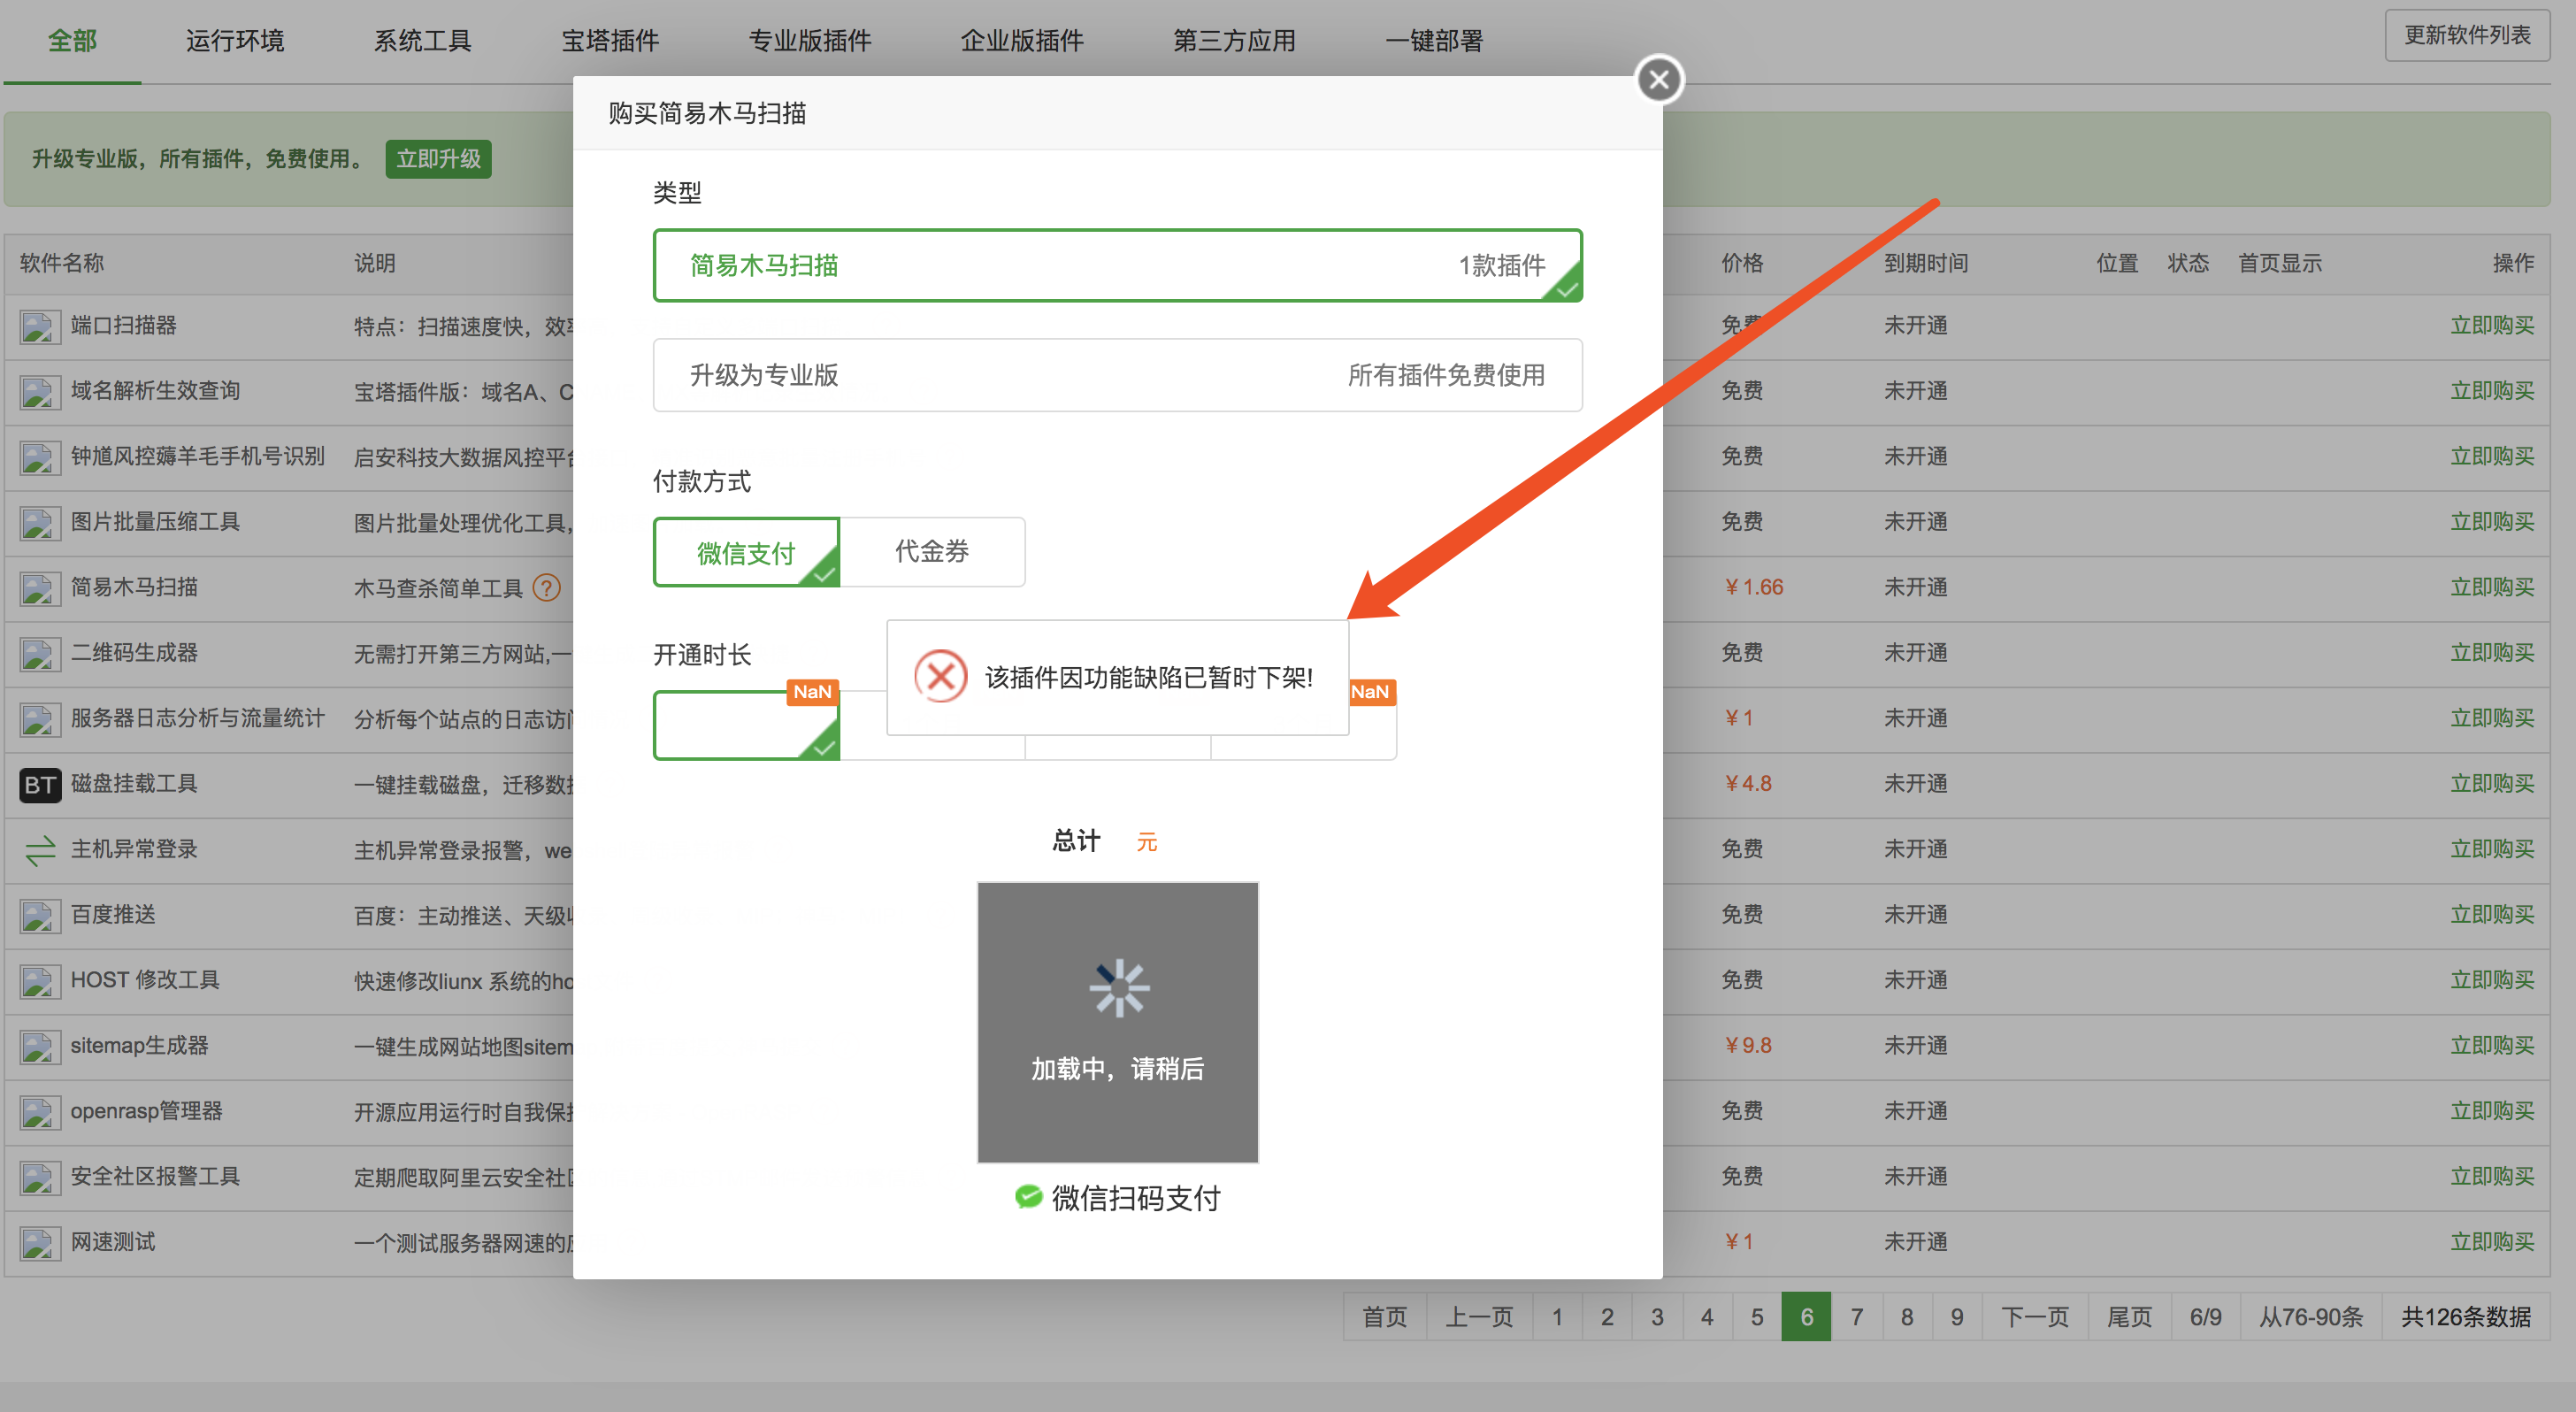
Task: Click the 立即升级 green button
Action: [x=438, y=159]
